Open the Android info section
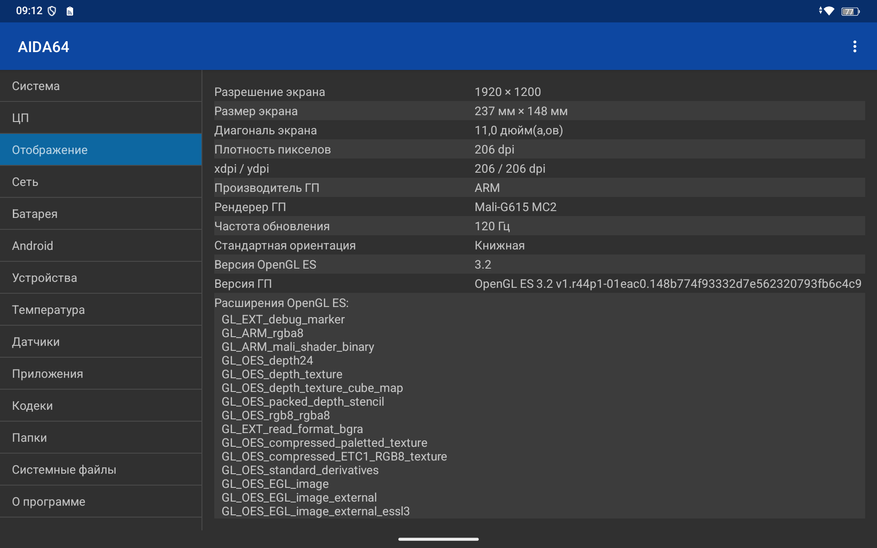 pyautogui.click(x=100, y=246)
